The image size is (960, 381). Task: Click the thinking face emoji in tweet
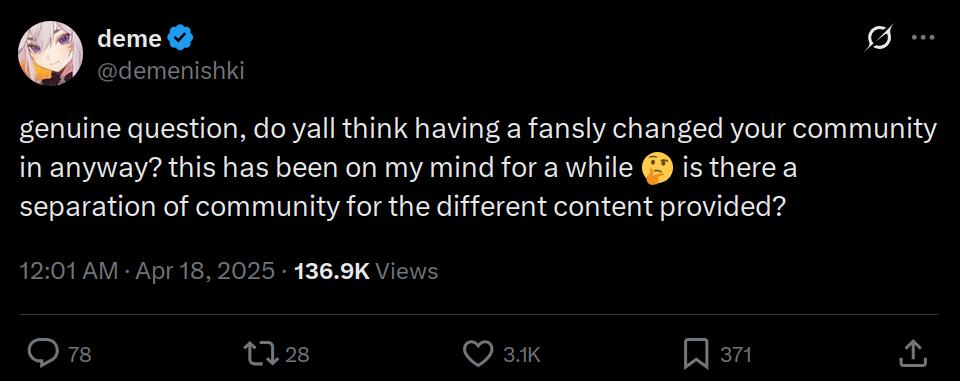tap(656, 168)
